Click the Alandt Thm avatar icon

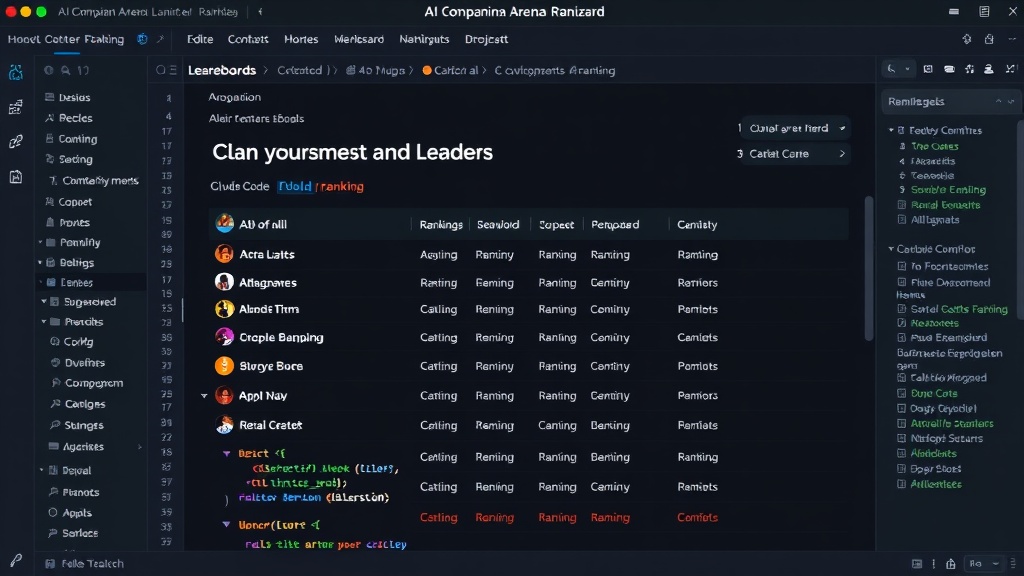pyautogui.click(x=224, y=309)
